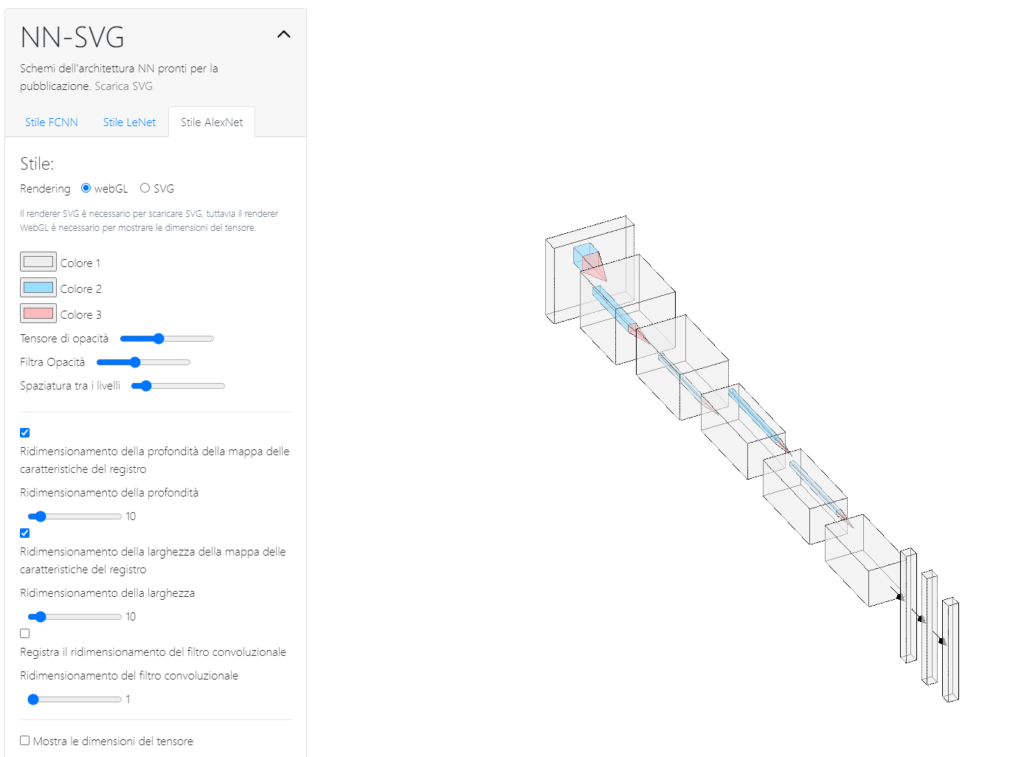Click the Tensore di opacità slider

click(x=166, y=339)
